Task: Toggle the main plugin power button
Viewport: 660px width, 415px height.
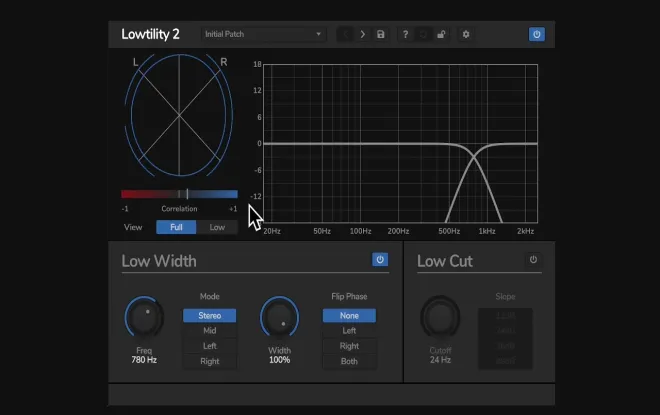Action: [x=537, y=35]
